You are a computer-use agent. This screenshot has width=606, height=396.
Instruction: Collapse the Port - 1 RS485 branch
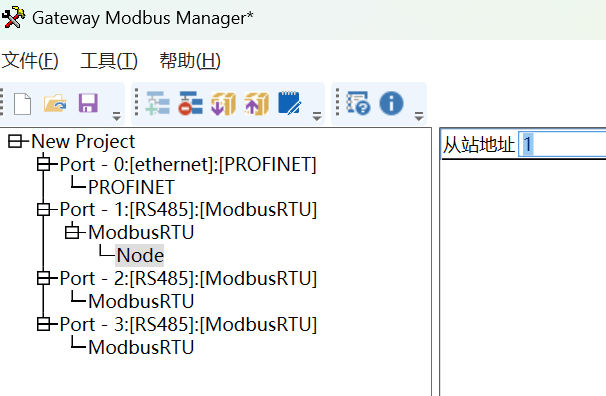click(44, 210)
